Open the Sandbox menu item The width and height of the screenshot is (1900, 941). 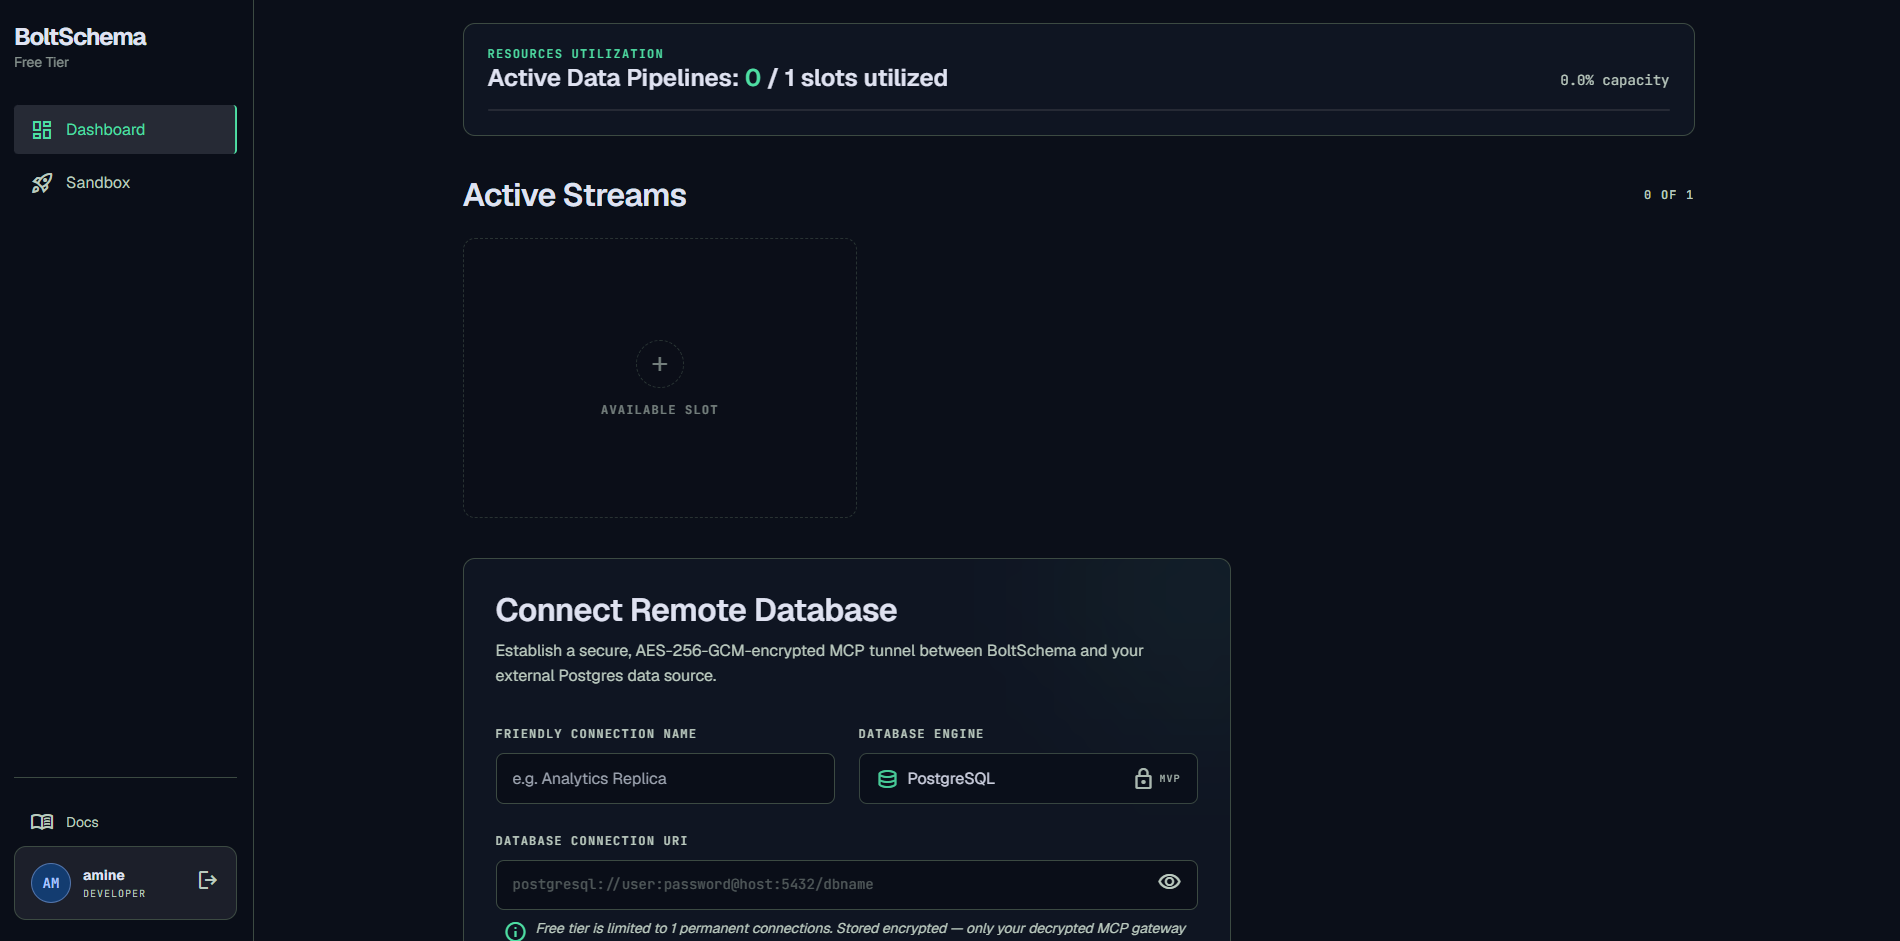[125, 183]
